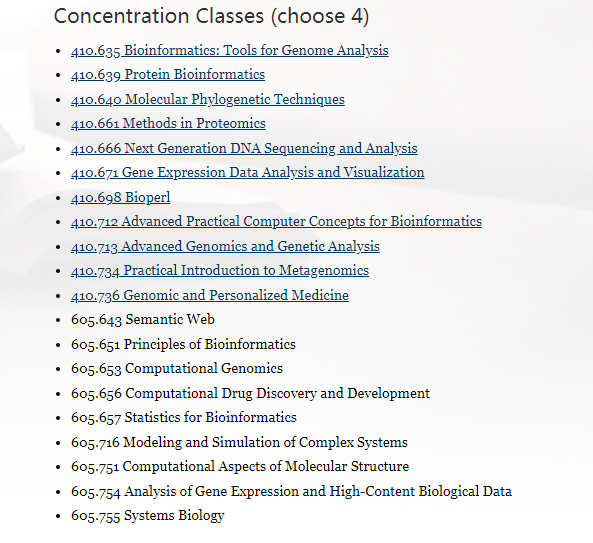Click the 605.751 Computational Aspects of Molecular Structure entry

(240, 467)
